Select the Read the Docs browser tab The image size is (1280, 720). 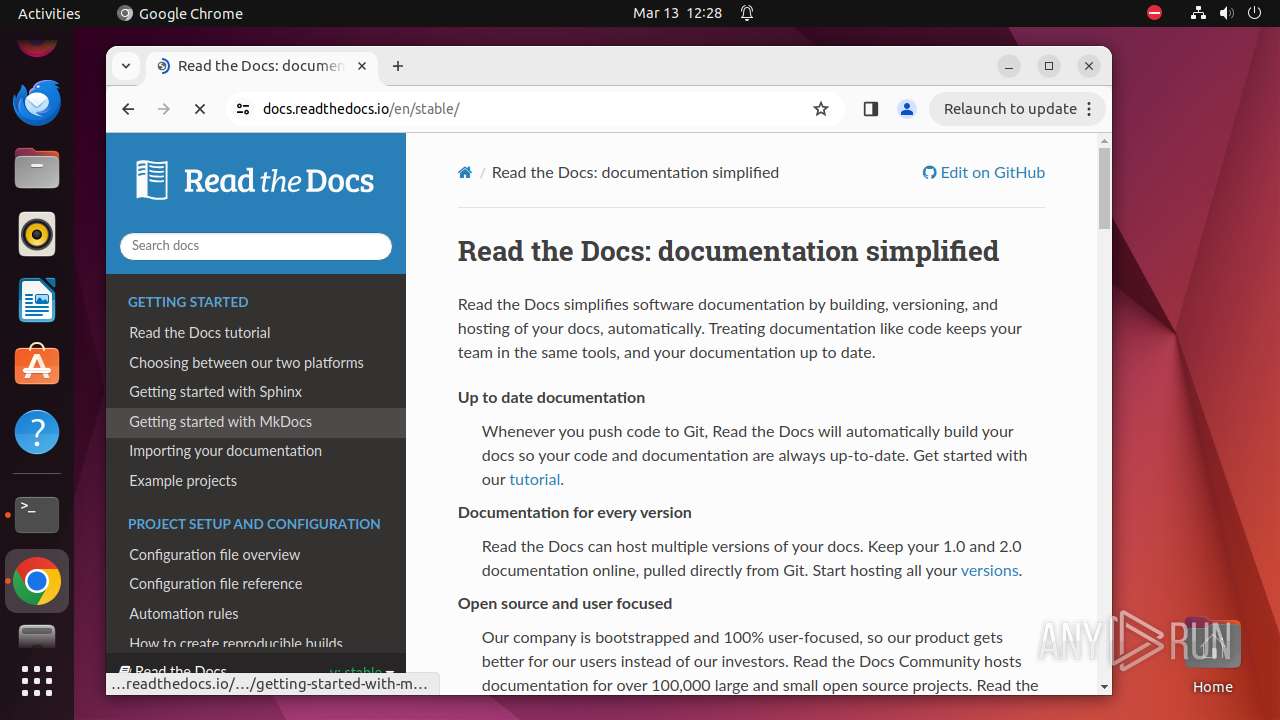click(x=260, y=66)
